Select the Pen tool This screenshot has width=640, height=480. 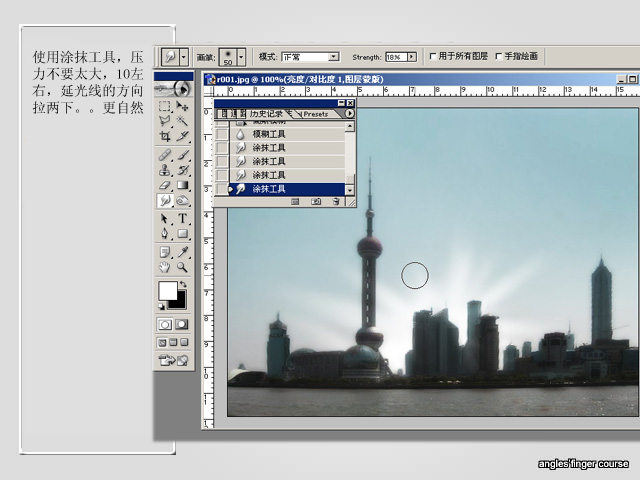164,233
